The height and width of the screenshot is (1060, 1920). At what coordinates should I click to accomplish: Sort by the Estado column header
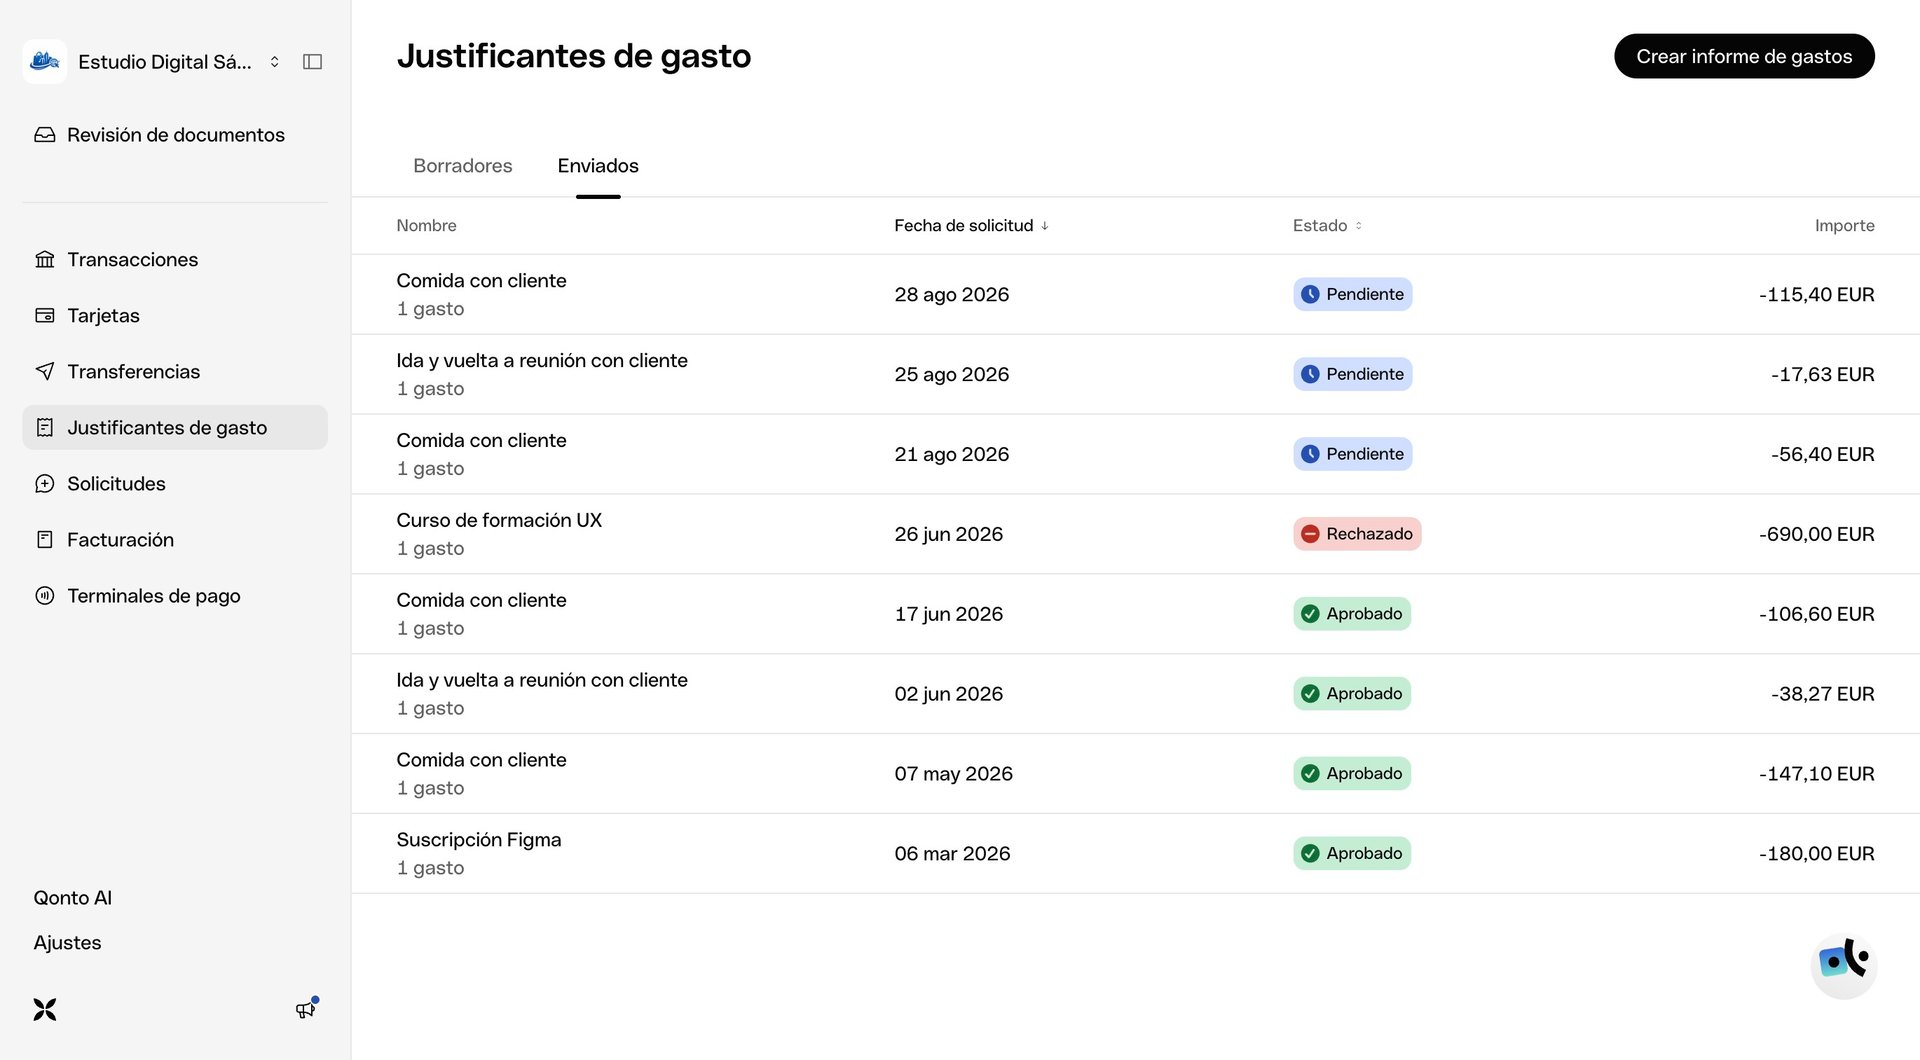[x=1327, y=226]
